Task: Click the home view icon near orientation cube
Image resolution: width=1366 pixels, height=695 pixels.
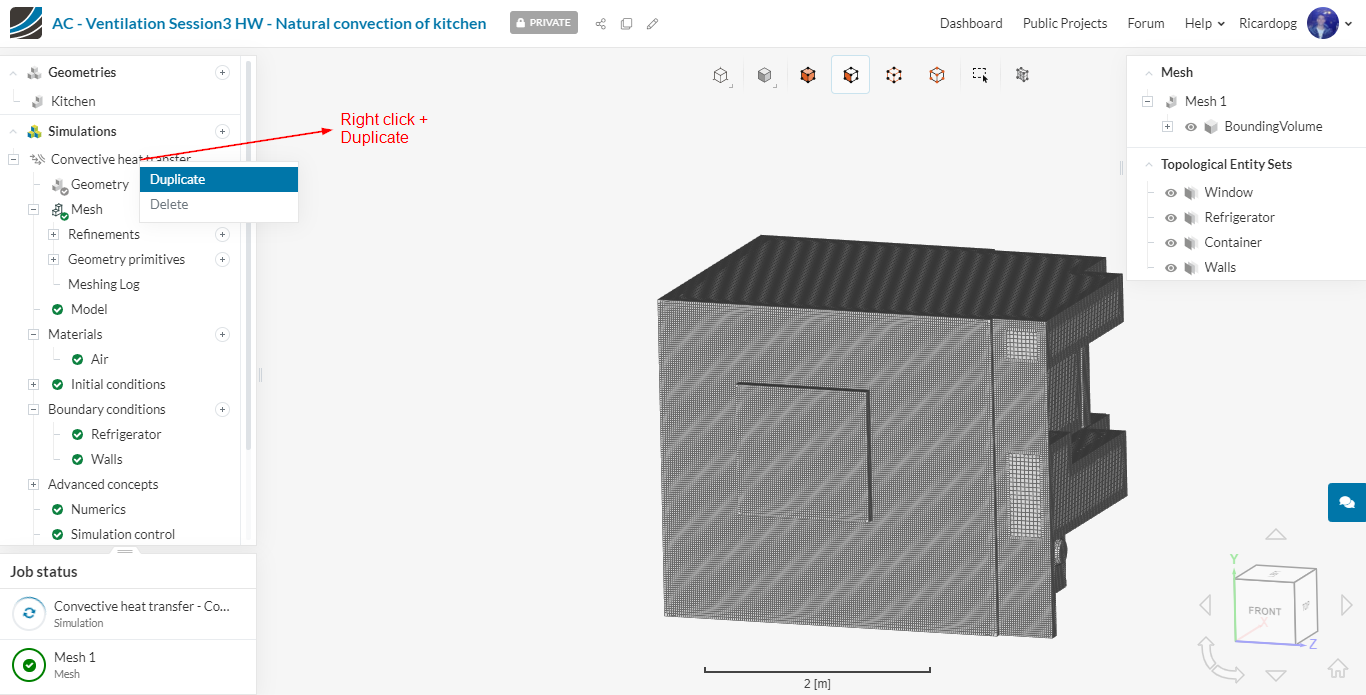Action: (1337, 668)
